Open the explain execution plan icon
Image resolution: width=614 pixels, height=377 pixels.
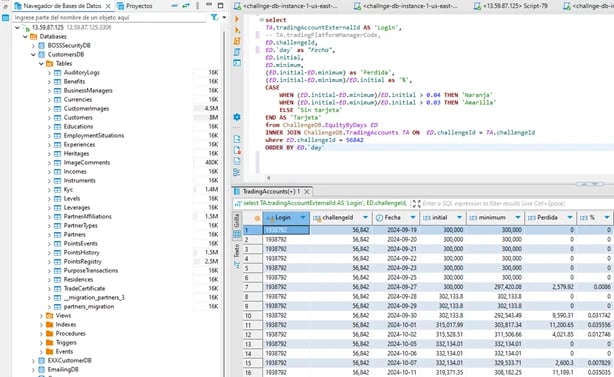[x=237, y=52]
